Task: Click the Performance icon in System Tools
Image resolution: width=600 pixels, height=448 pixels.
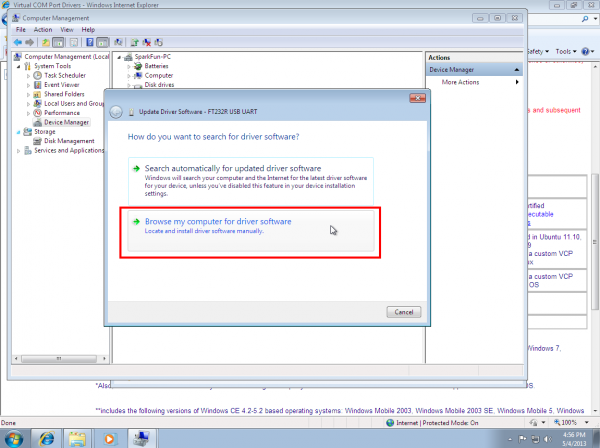Action: click(37, 113)
